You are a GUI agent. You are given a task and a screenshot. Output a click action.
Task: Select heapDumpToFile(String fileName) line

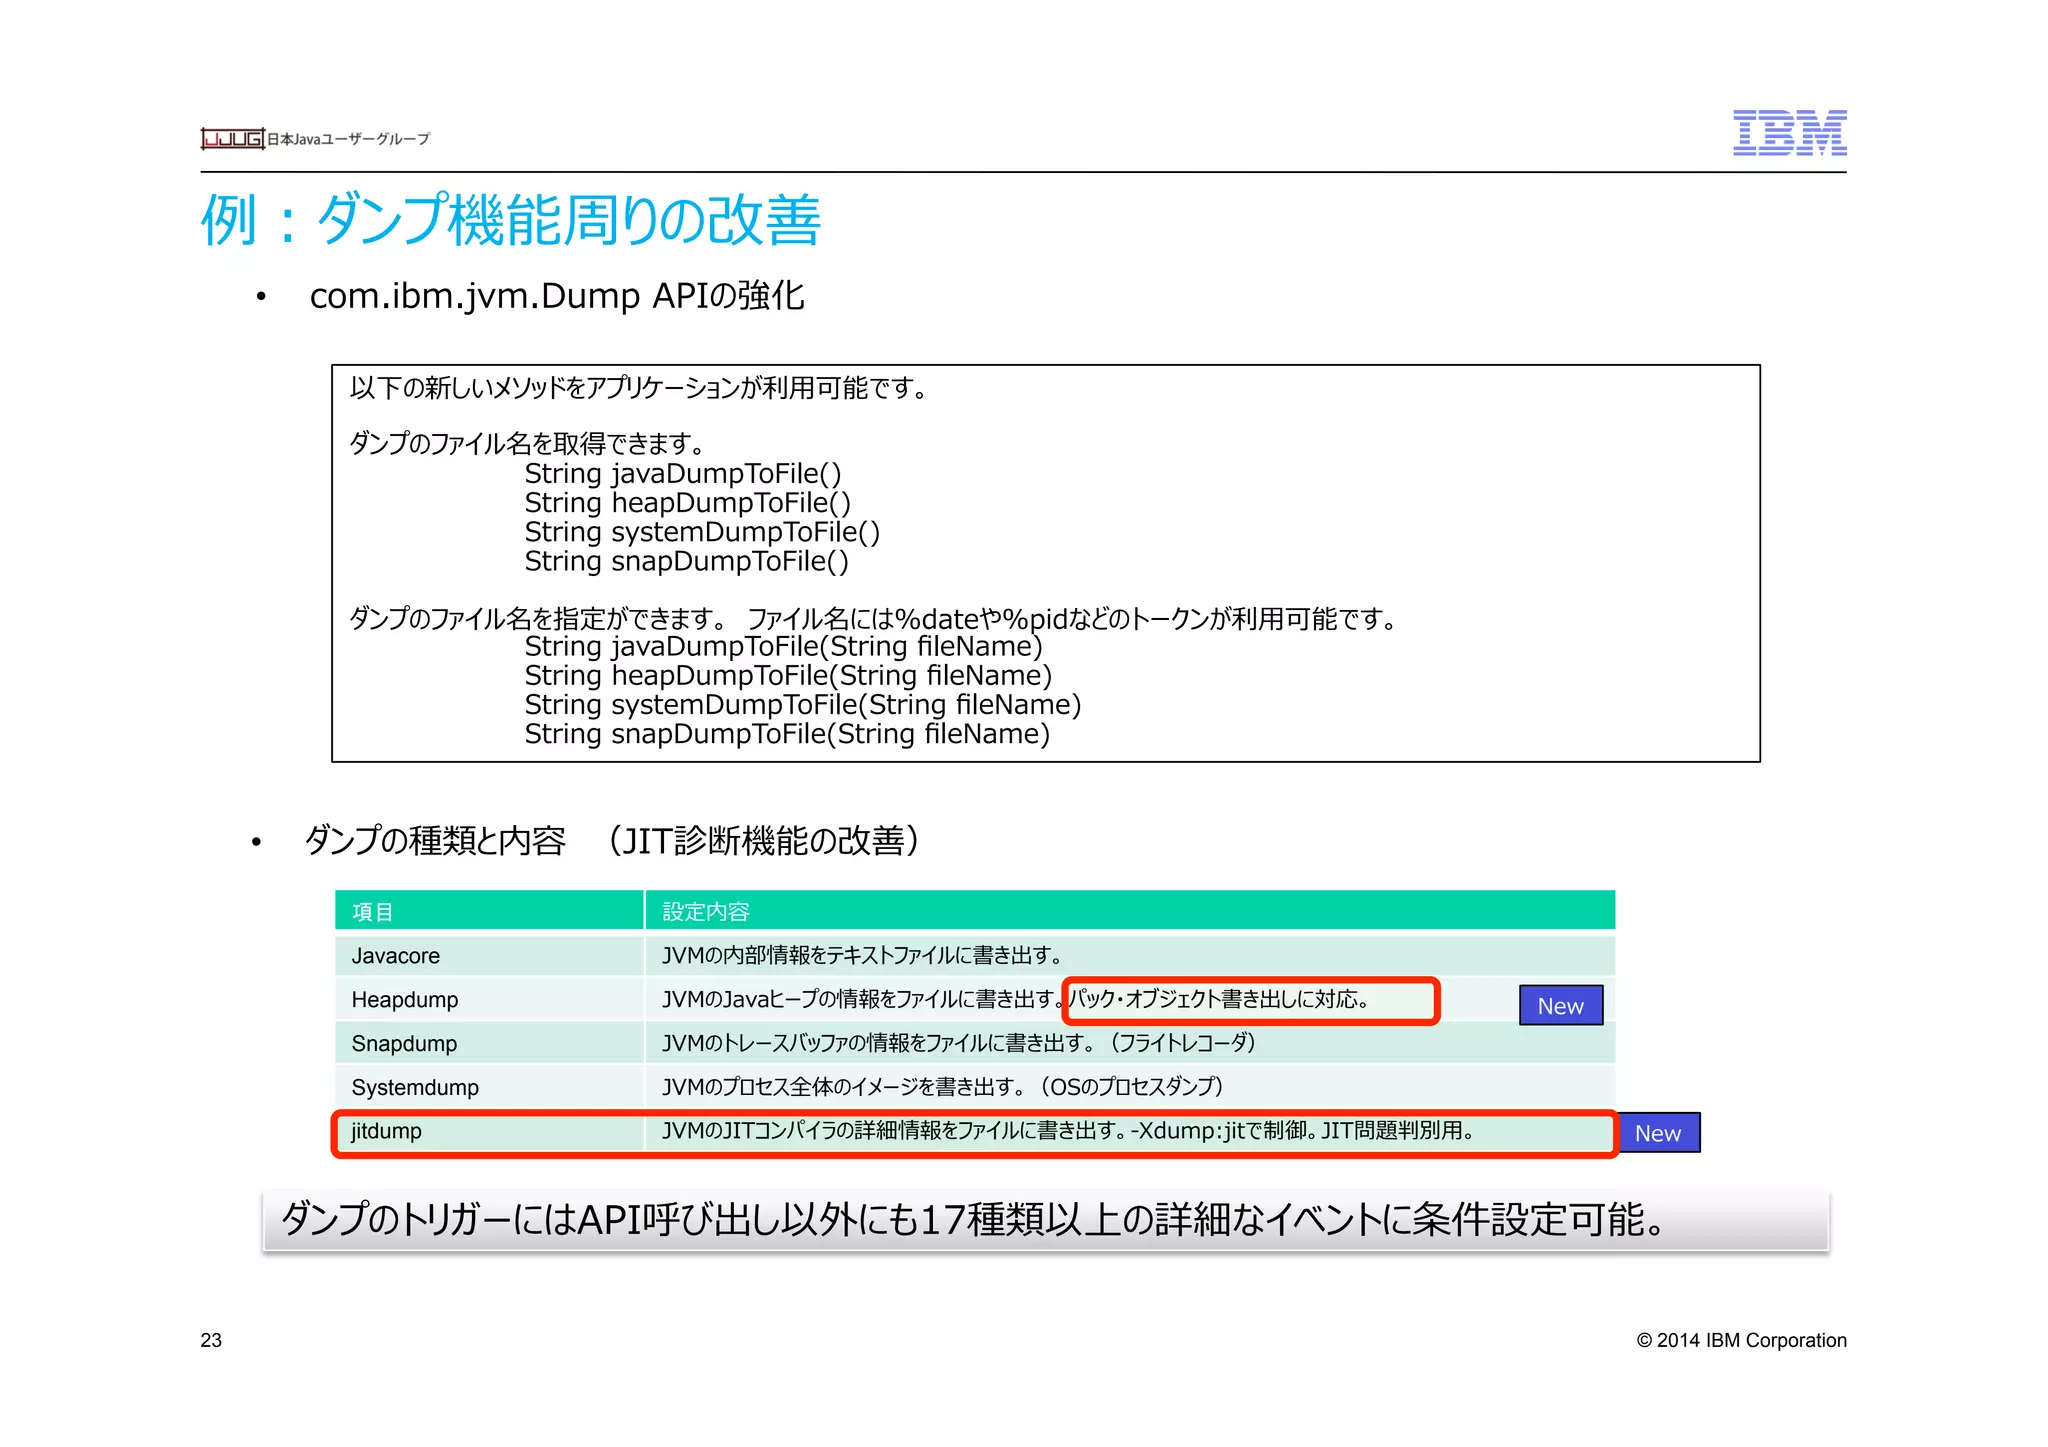coord(788,675)
